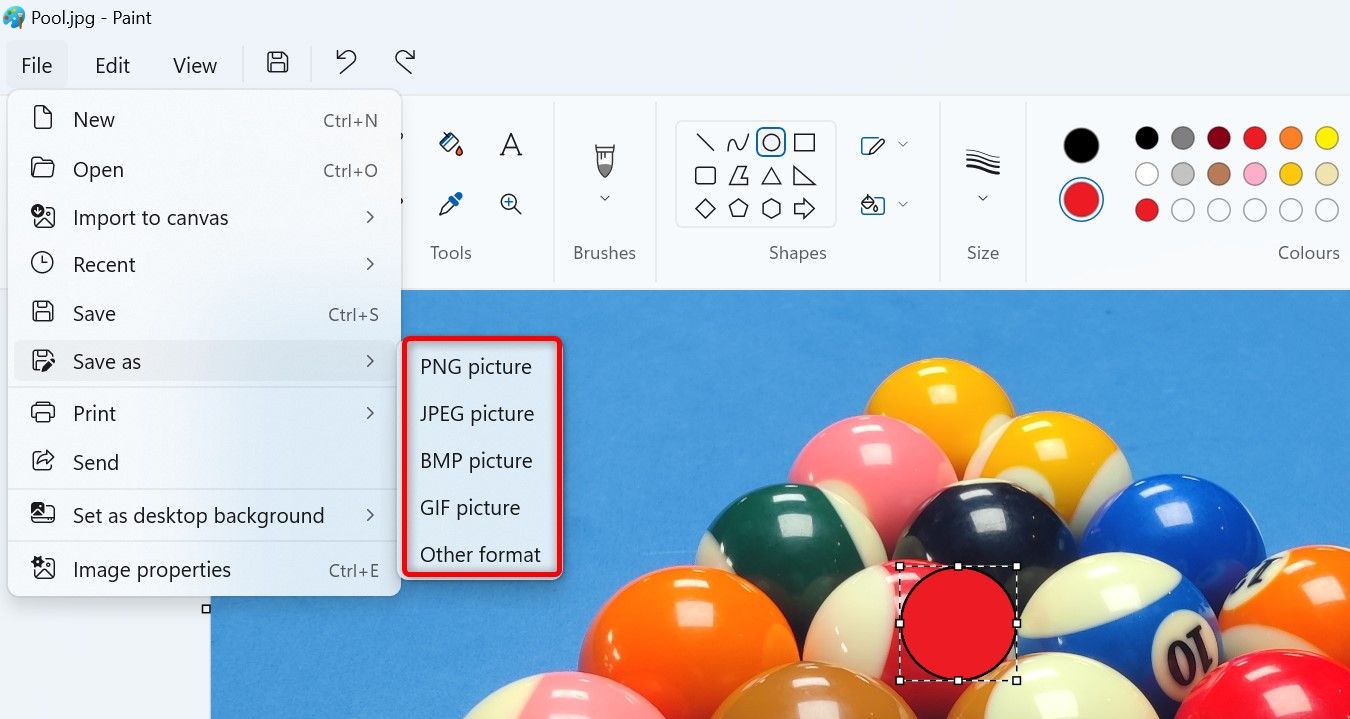The image size is (1350, 719).
Task: Click the Save floppy disk icon in the title toolbar
Action: click(x=277, y=62)
